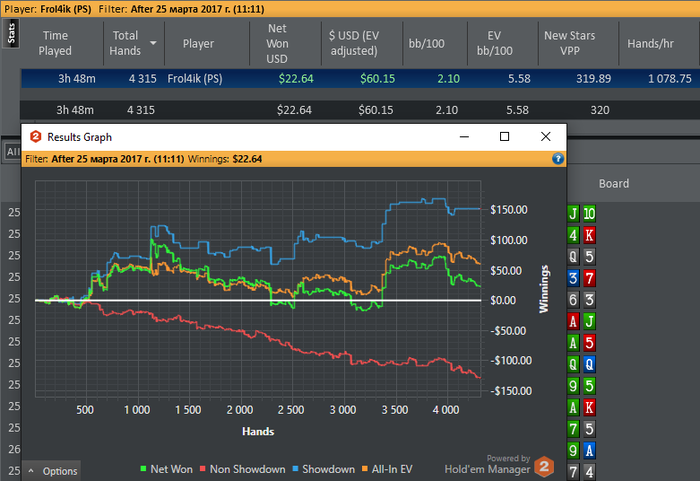700x481 pixels.
Task: Sort by the Player column header
Action: tap(198, 43)
